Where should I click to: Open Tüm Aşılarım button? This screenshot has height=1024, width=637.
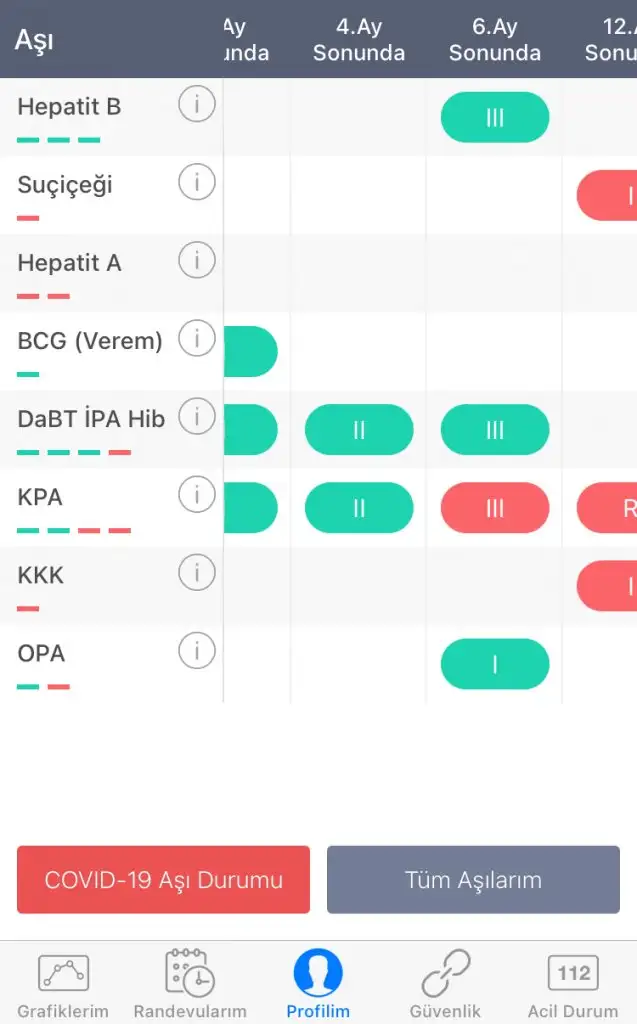tap(473, 880)
